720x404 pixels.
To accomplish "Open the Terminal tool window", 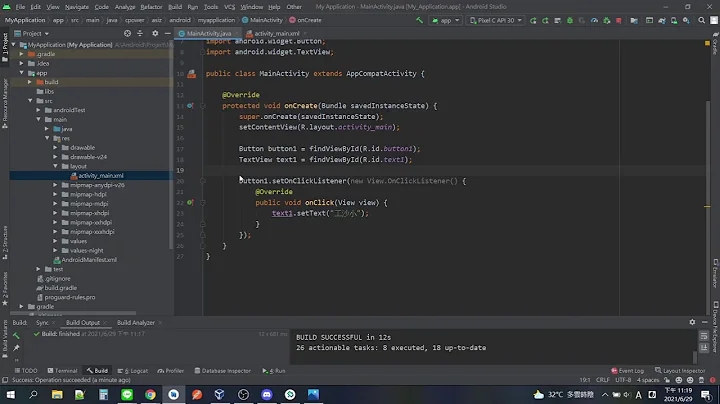I will point(62,371).
